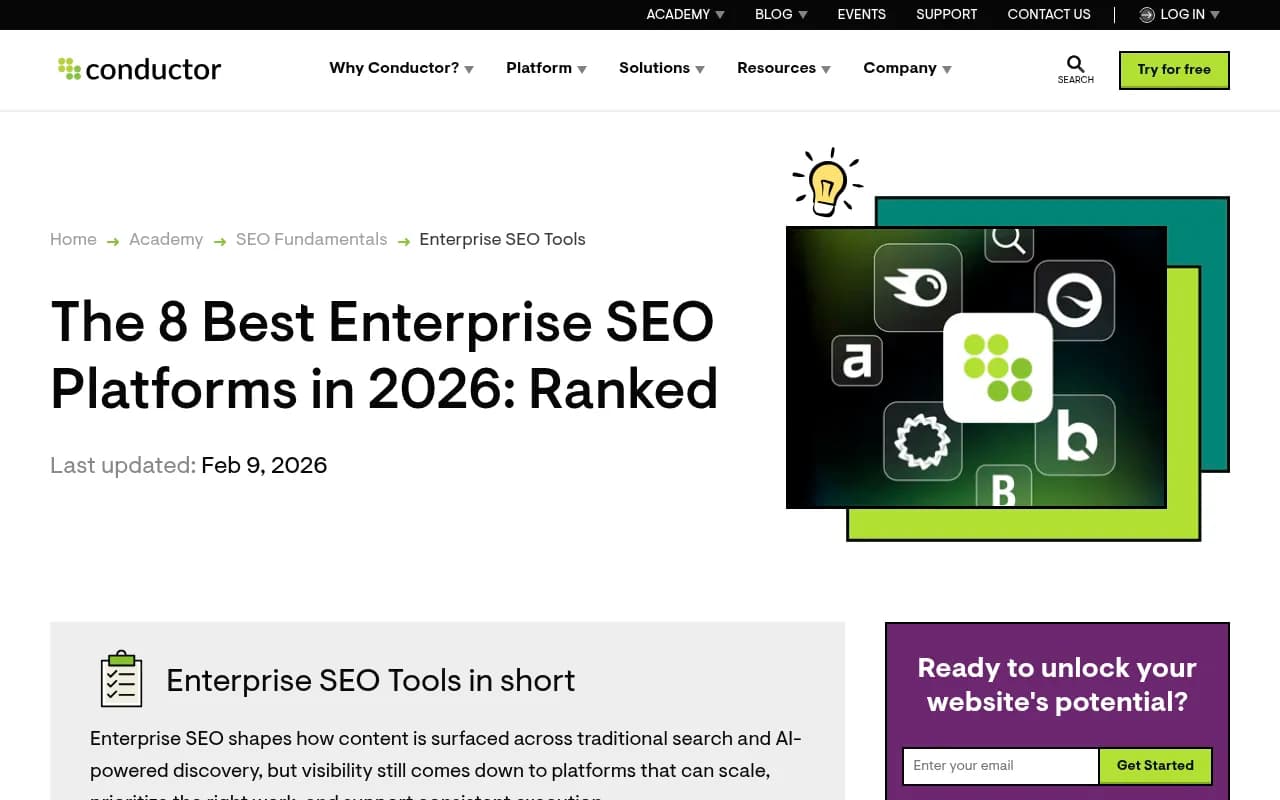
Task: Click the Try for free button
Action: [1174, 70]
